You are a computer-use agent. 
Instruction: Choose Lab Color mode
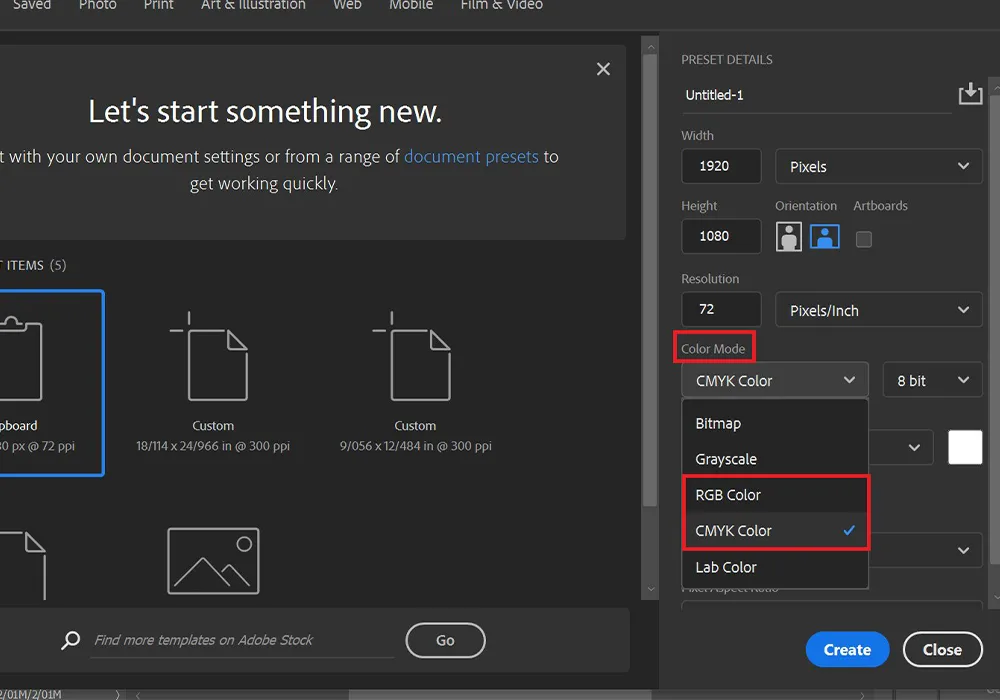click(x=775, y=567)
